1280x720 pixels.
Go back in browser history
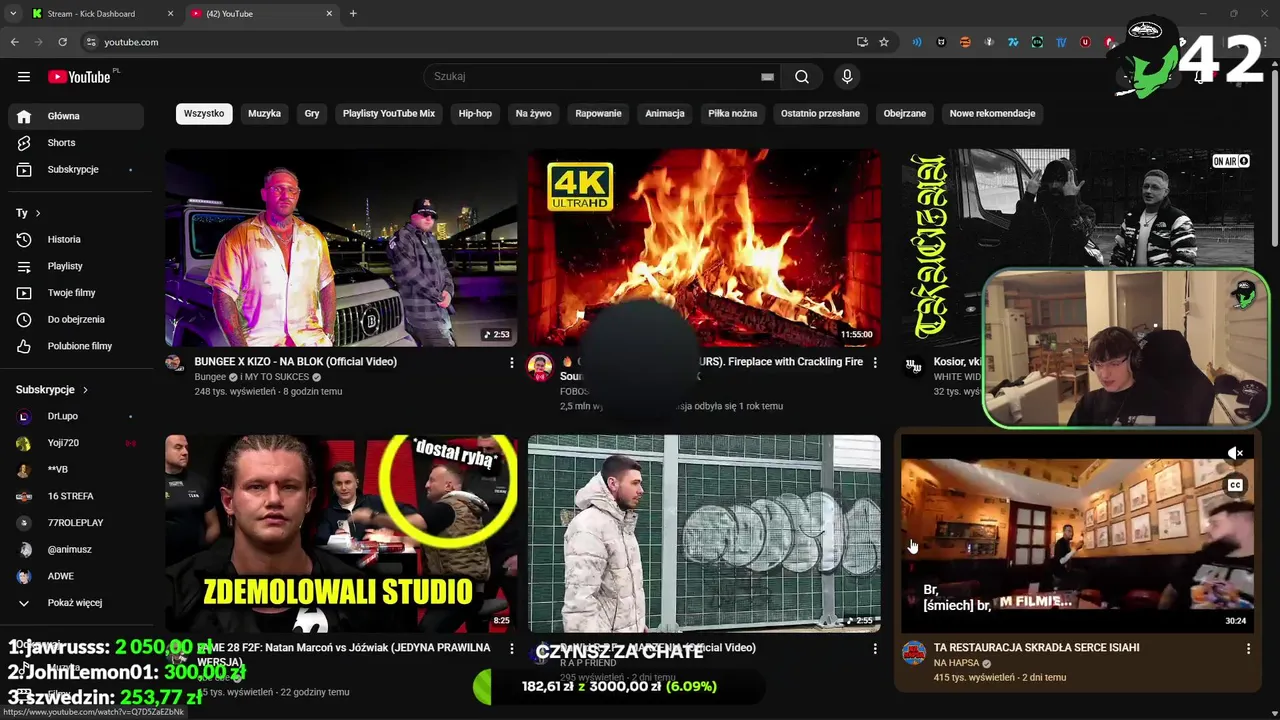[x=15, y=42]
